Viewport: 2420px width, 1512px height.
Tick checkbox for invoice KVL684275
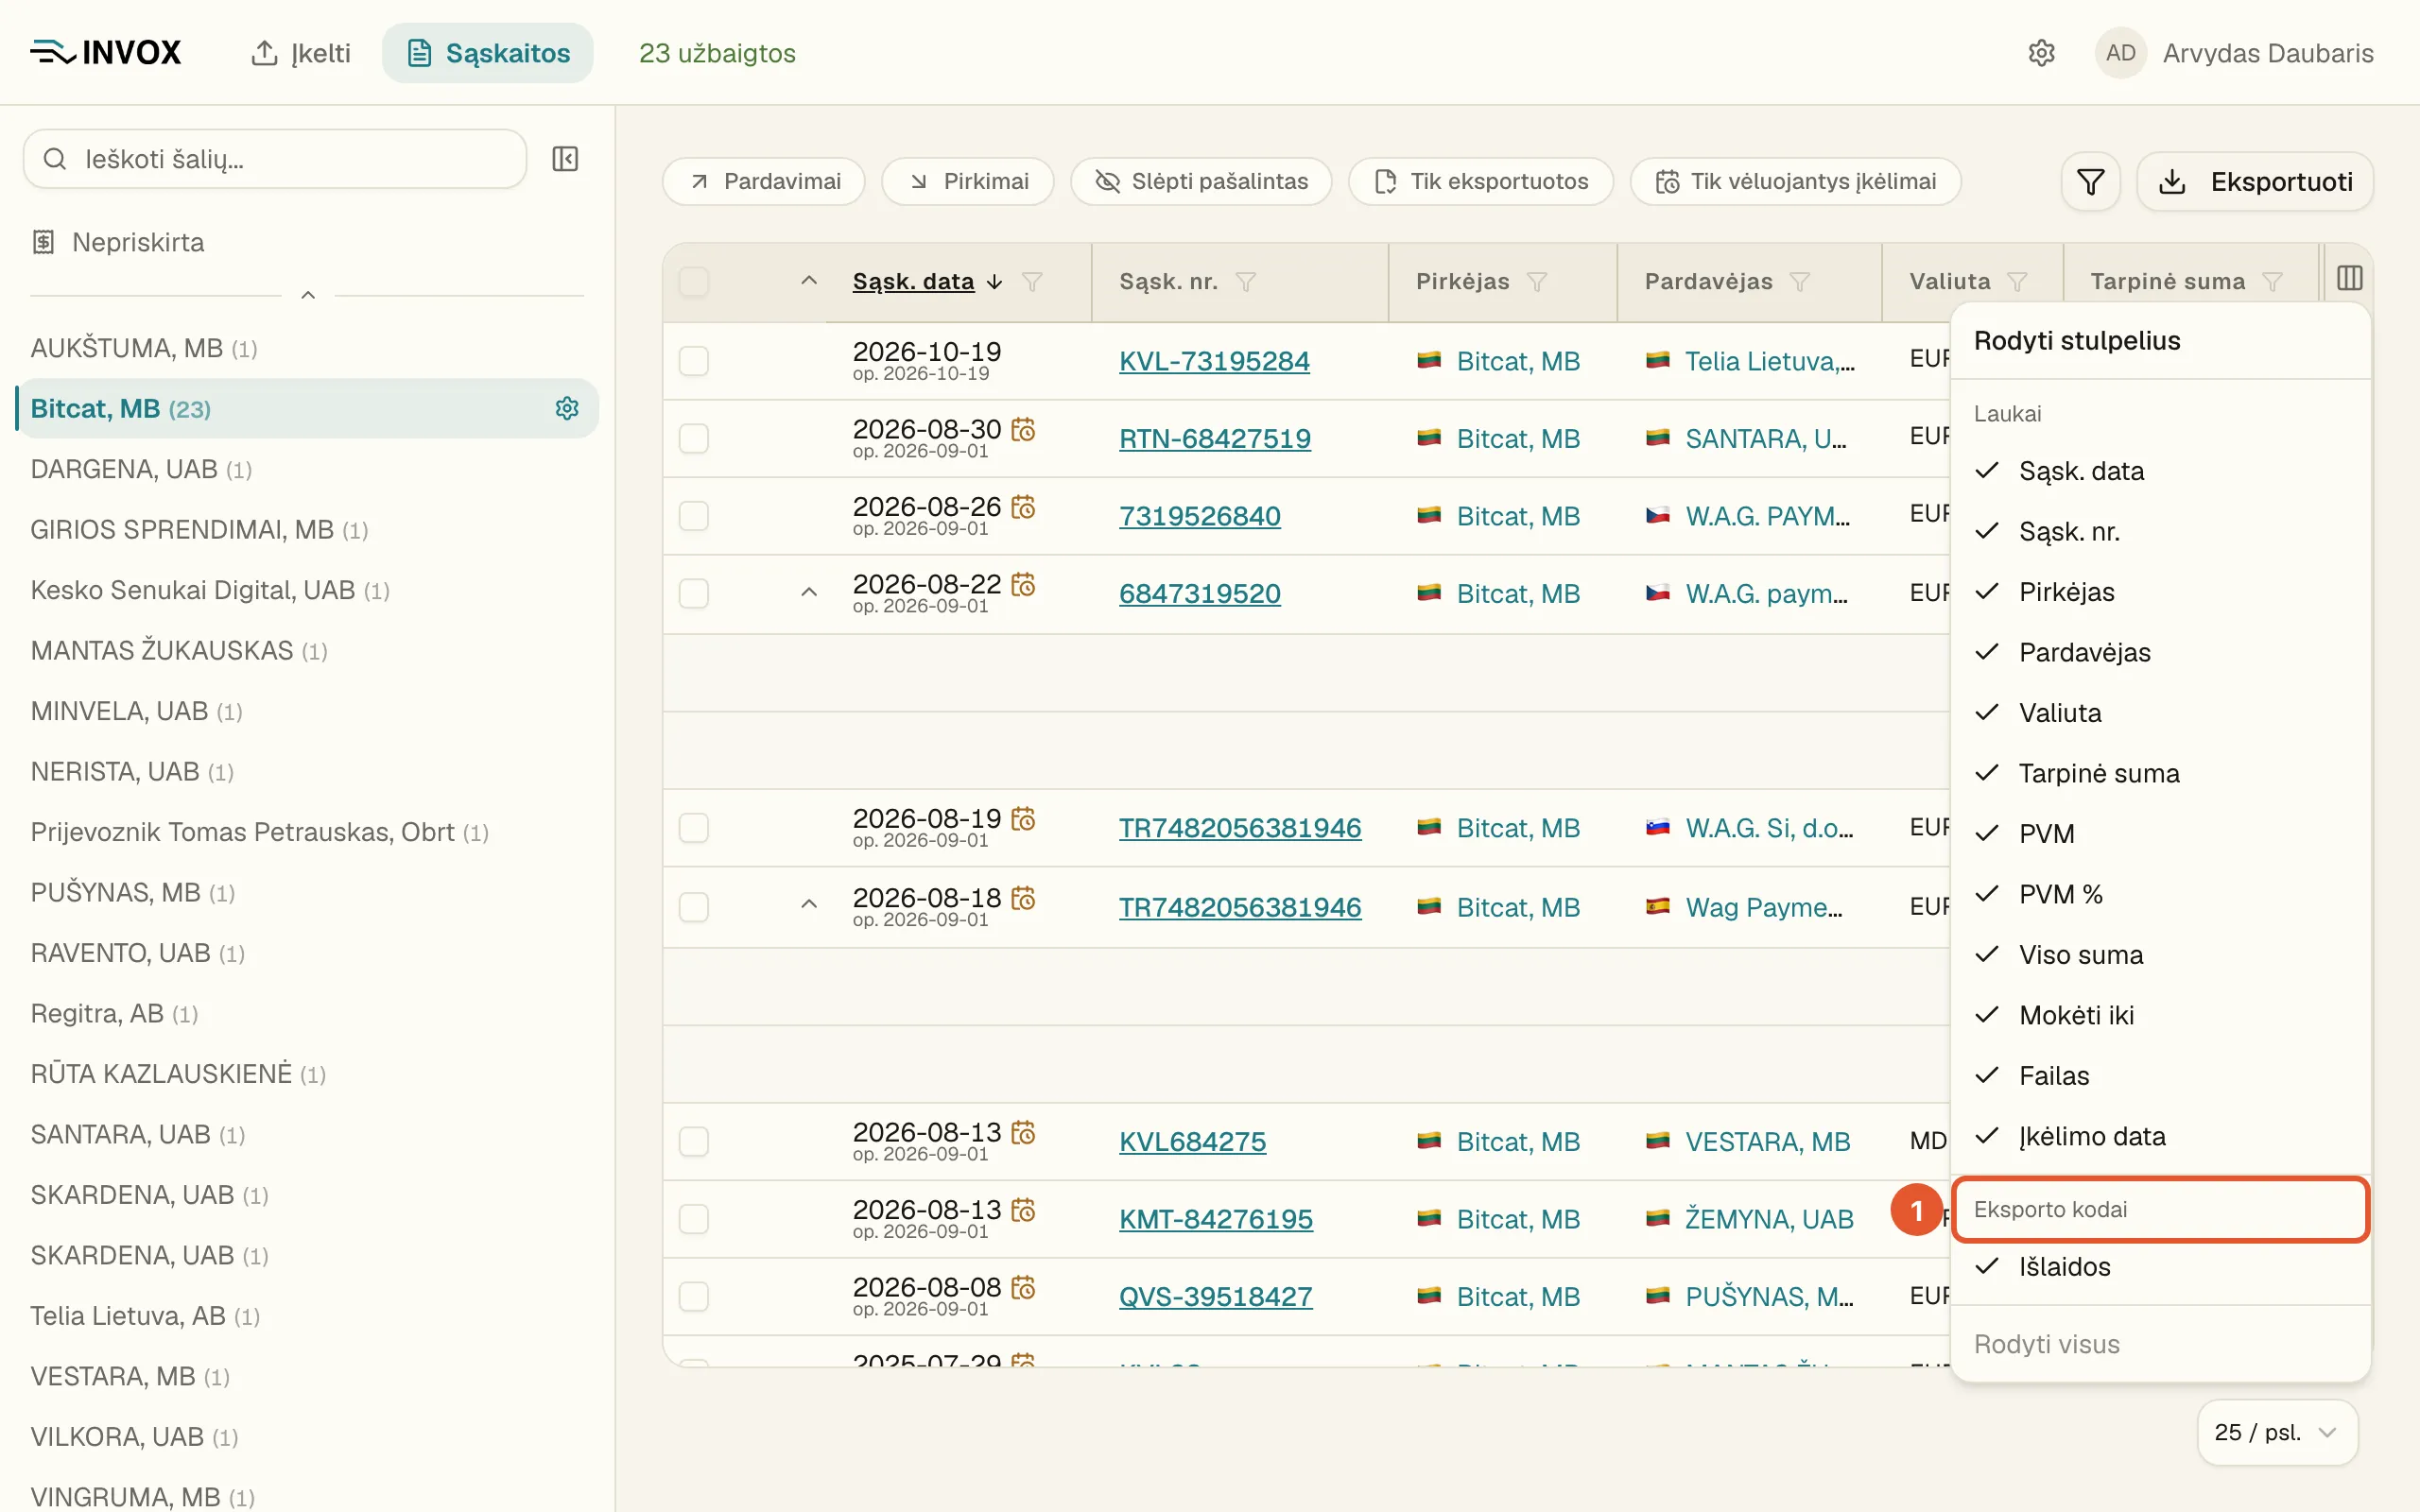coord(694,1141)
